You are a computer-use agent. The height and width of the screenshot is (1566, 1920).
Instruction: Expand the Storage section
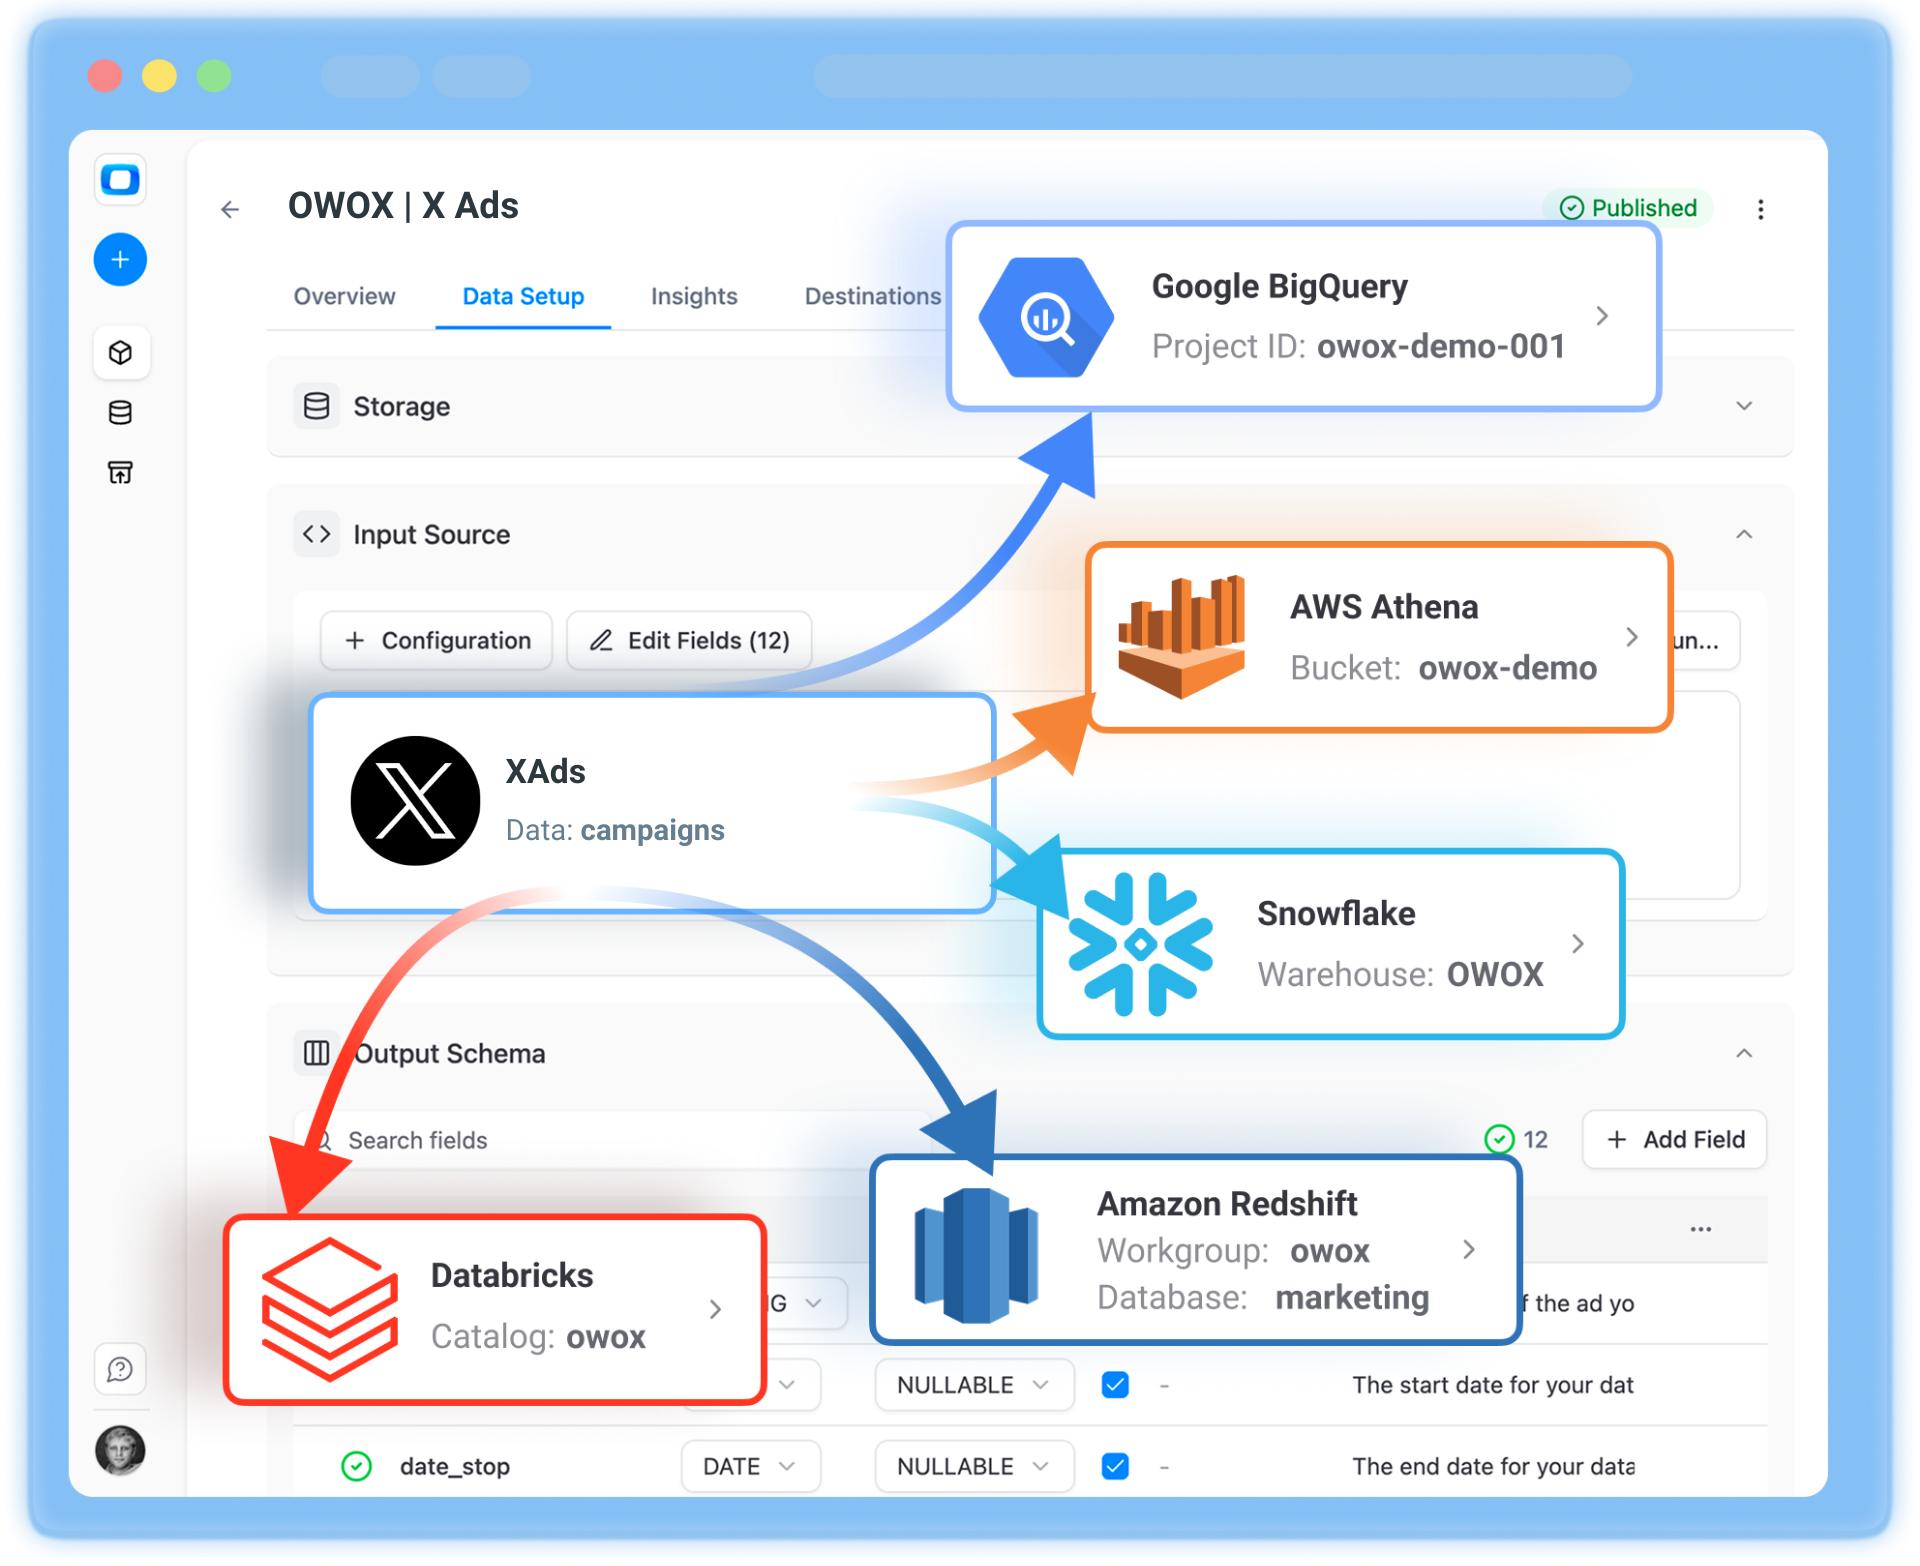1744,406
